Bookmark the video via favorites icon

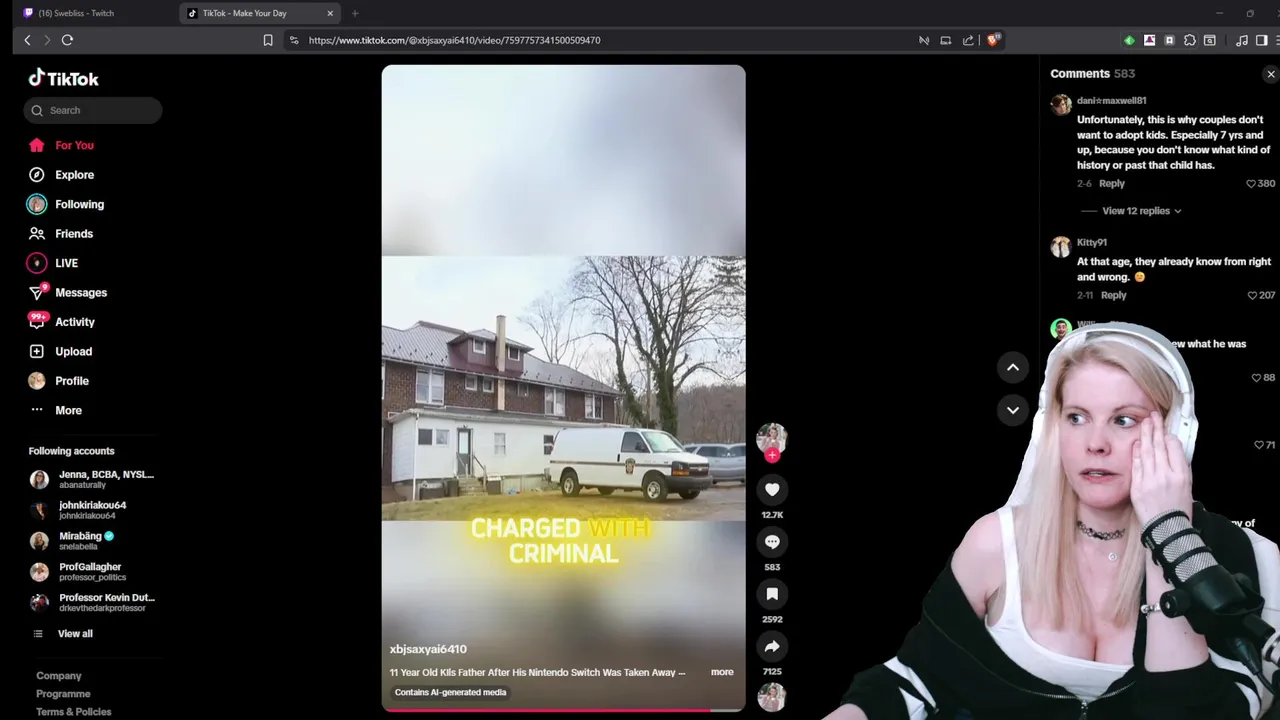(772, 594)
